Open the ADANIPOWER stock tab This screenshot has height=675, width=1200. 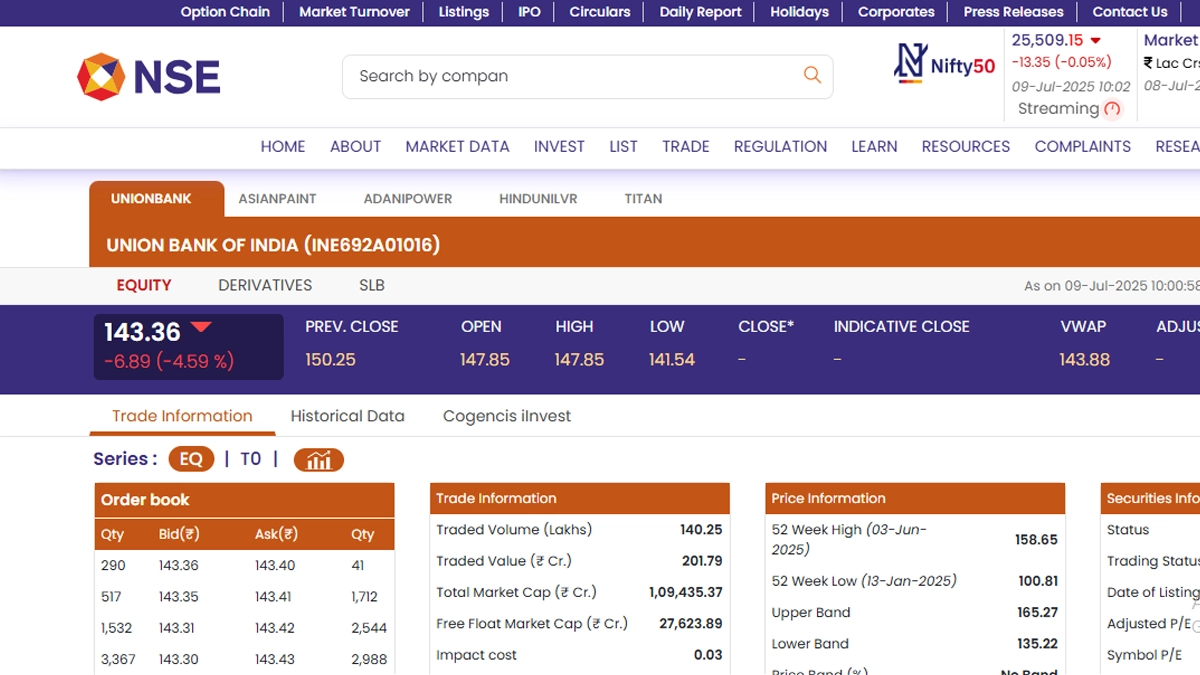tap(407, 199)
